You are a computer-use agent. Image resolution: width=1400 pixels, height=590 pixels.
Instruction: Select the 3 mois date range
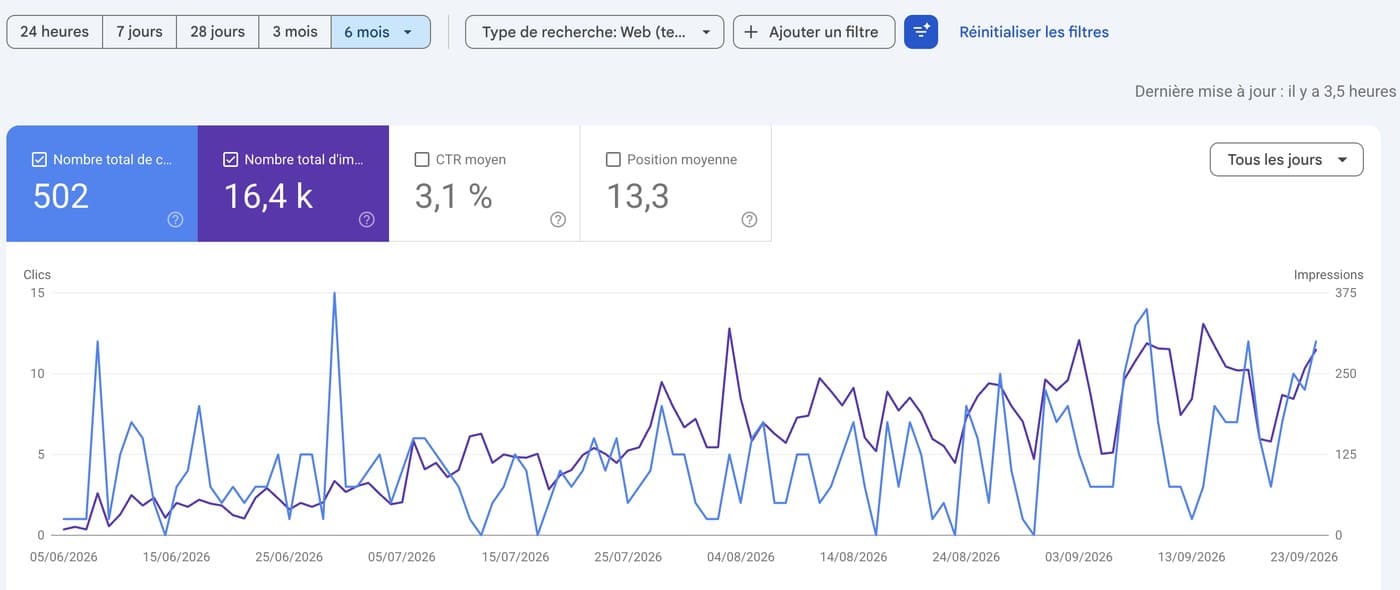294,32
